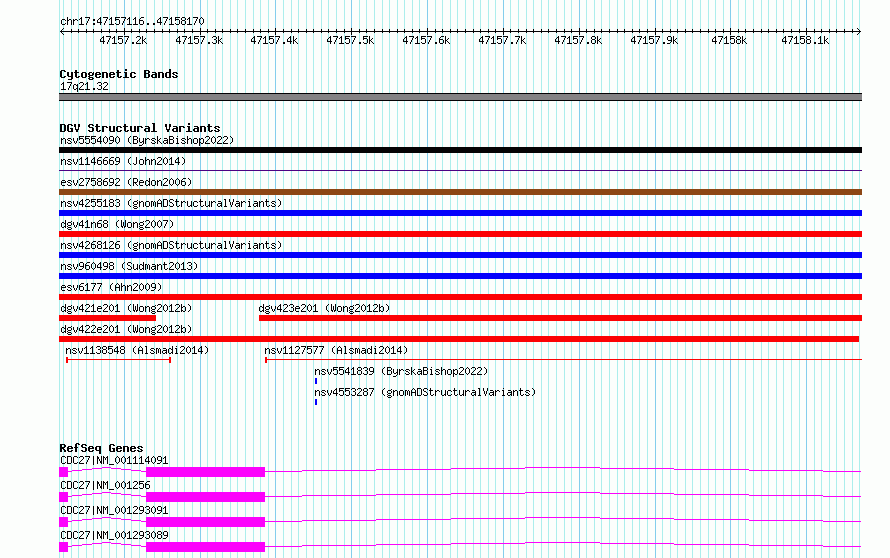Select the gray 17q21.32 cytogenetic band bar

pos(460,97)
